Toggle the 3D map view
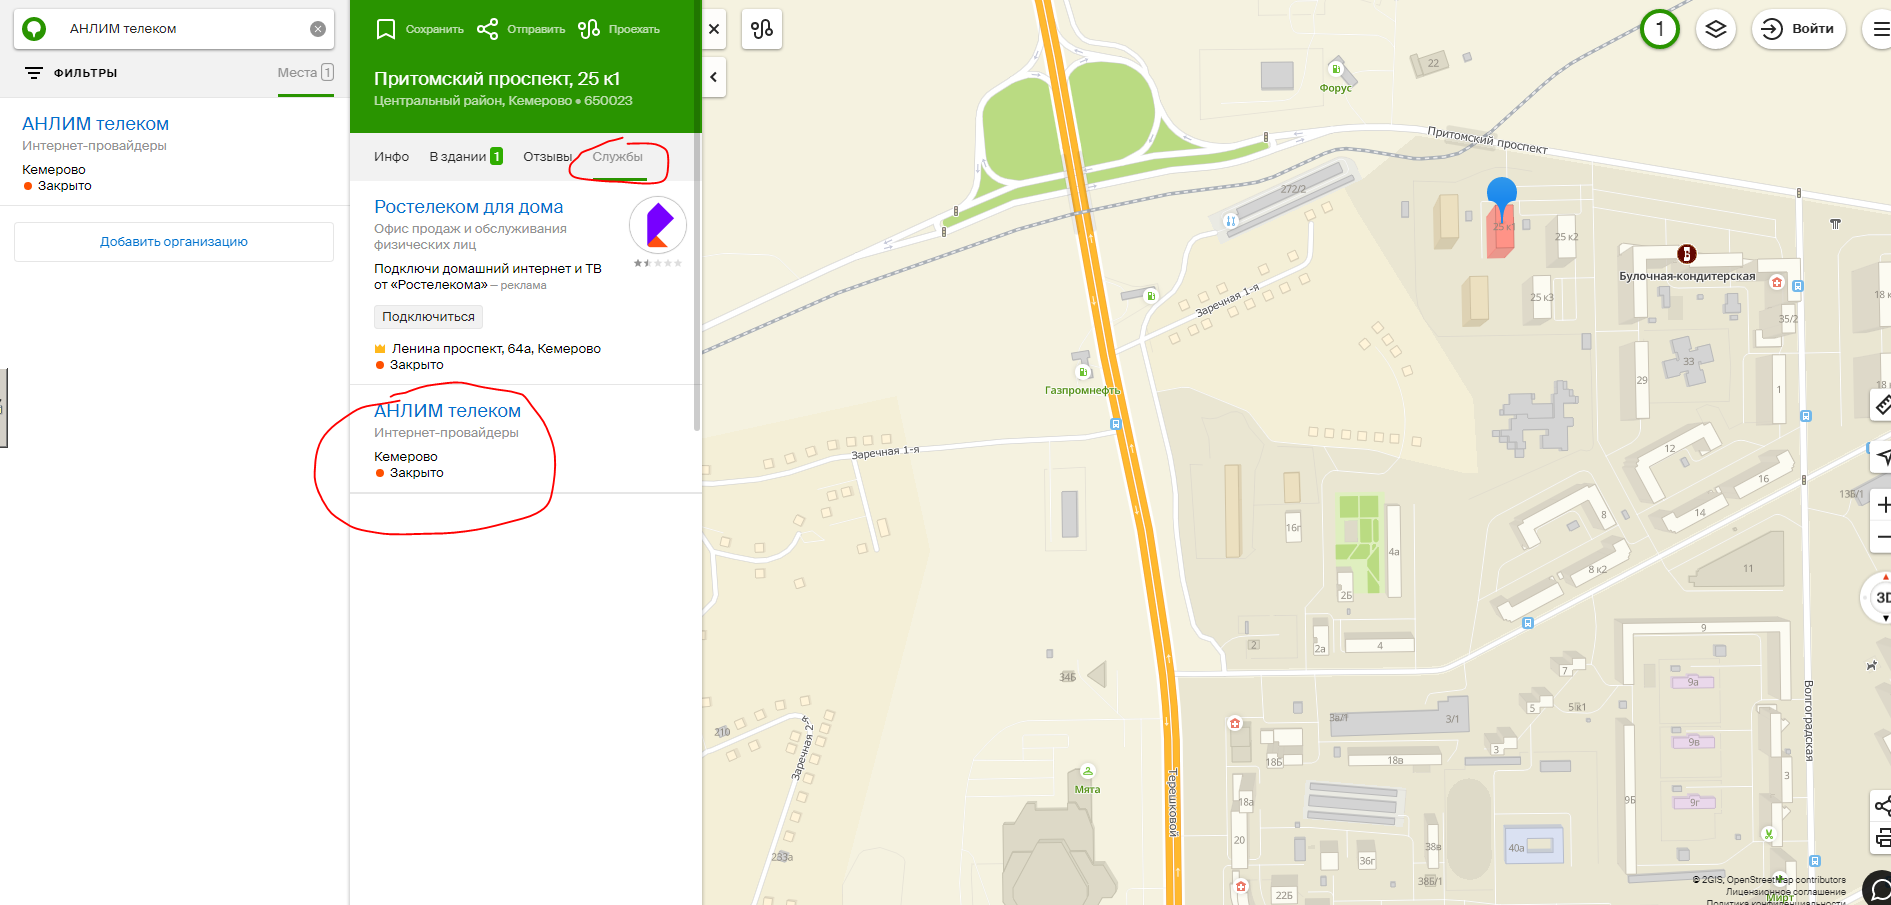This screenshot has height=905, width=1891. 1880,598
